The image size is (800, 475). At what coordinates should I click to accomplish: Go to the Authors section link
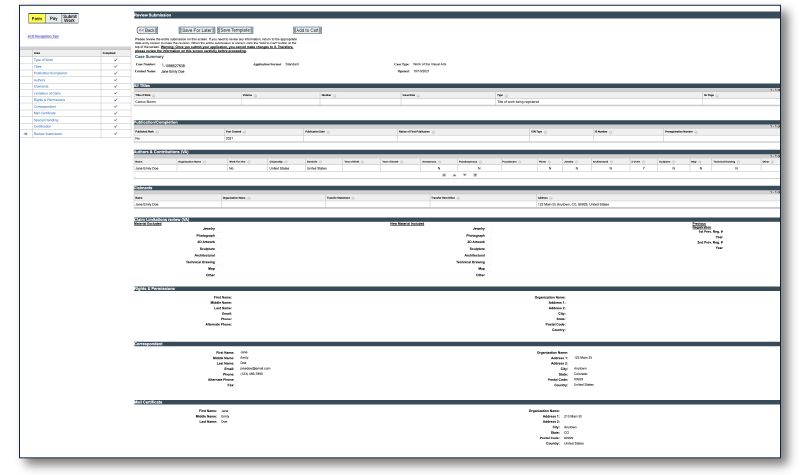tap(40, 81)
